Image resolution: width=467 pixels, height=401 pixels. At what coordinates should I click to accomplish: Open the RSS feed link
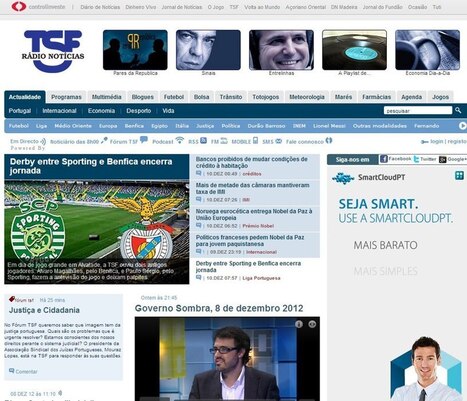[197, 141]
